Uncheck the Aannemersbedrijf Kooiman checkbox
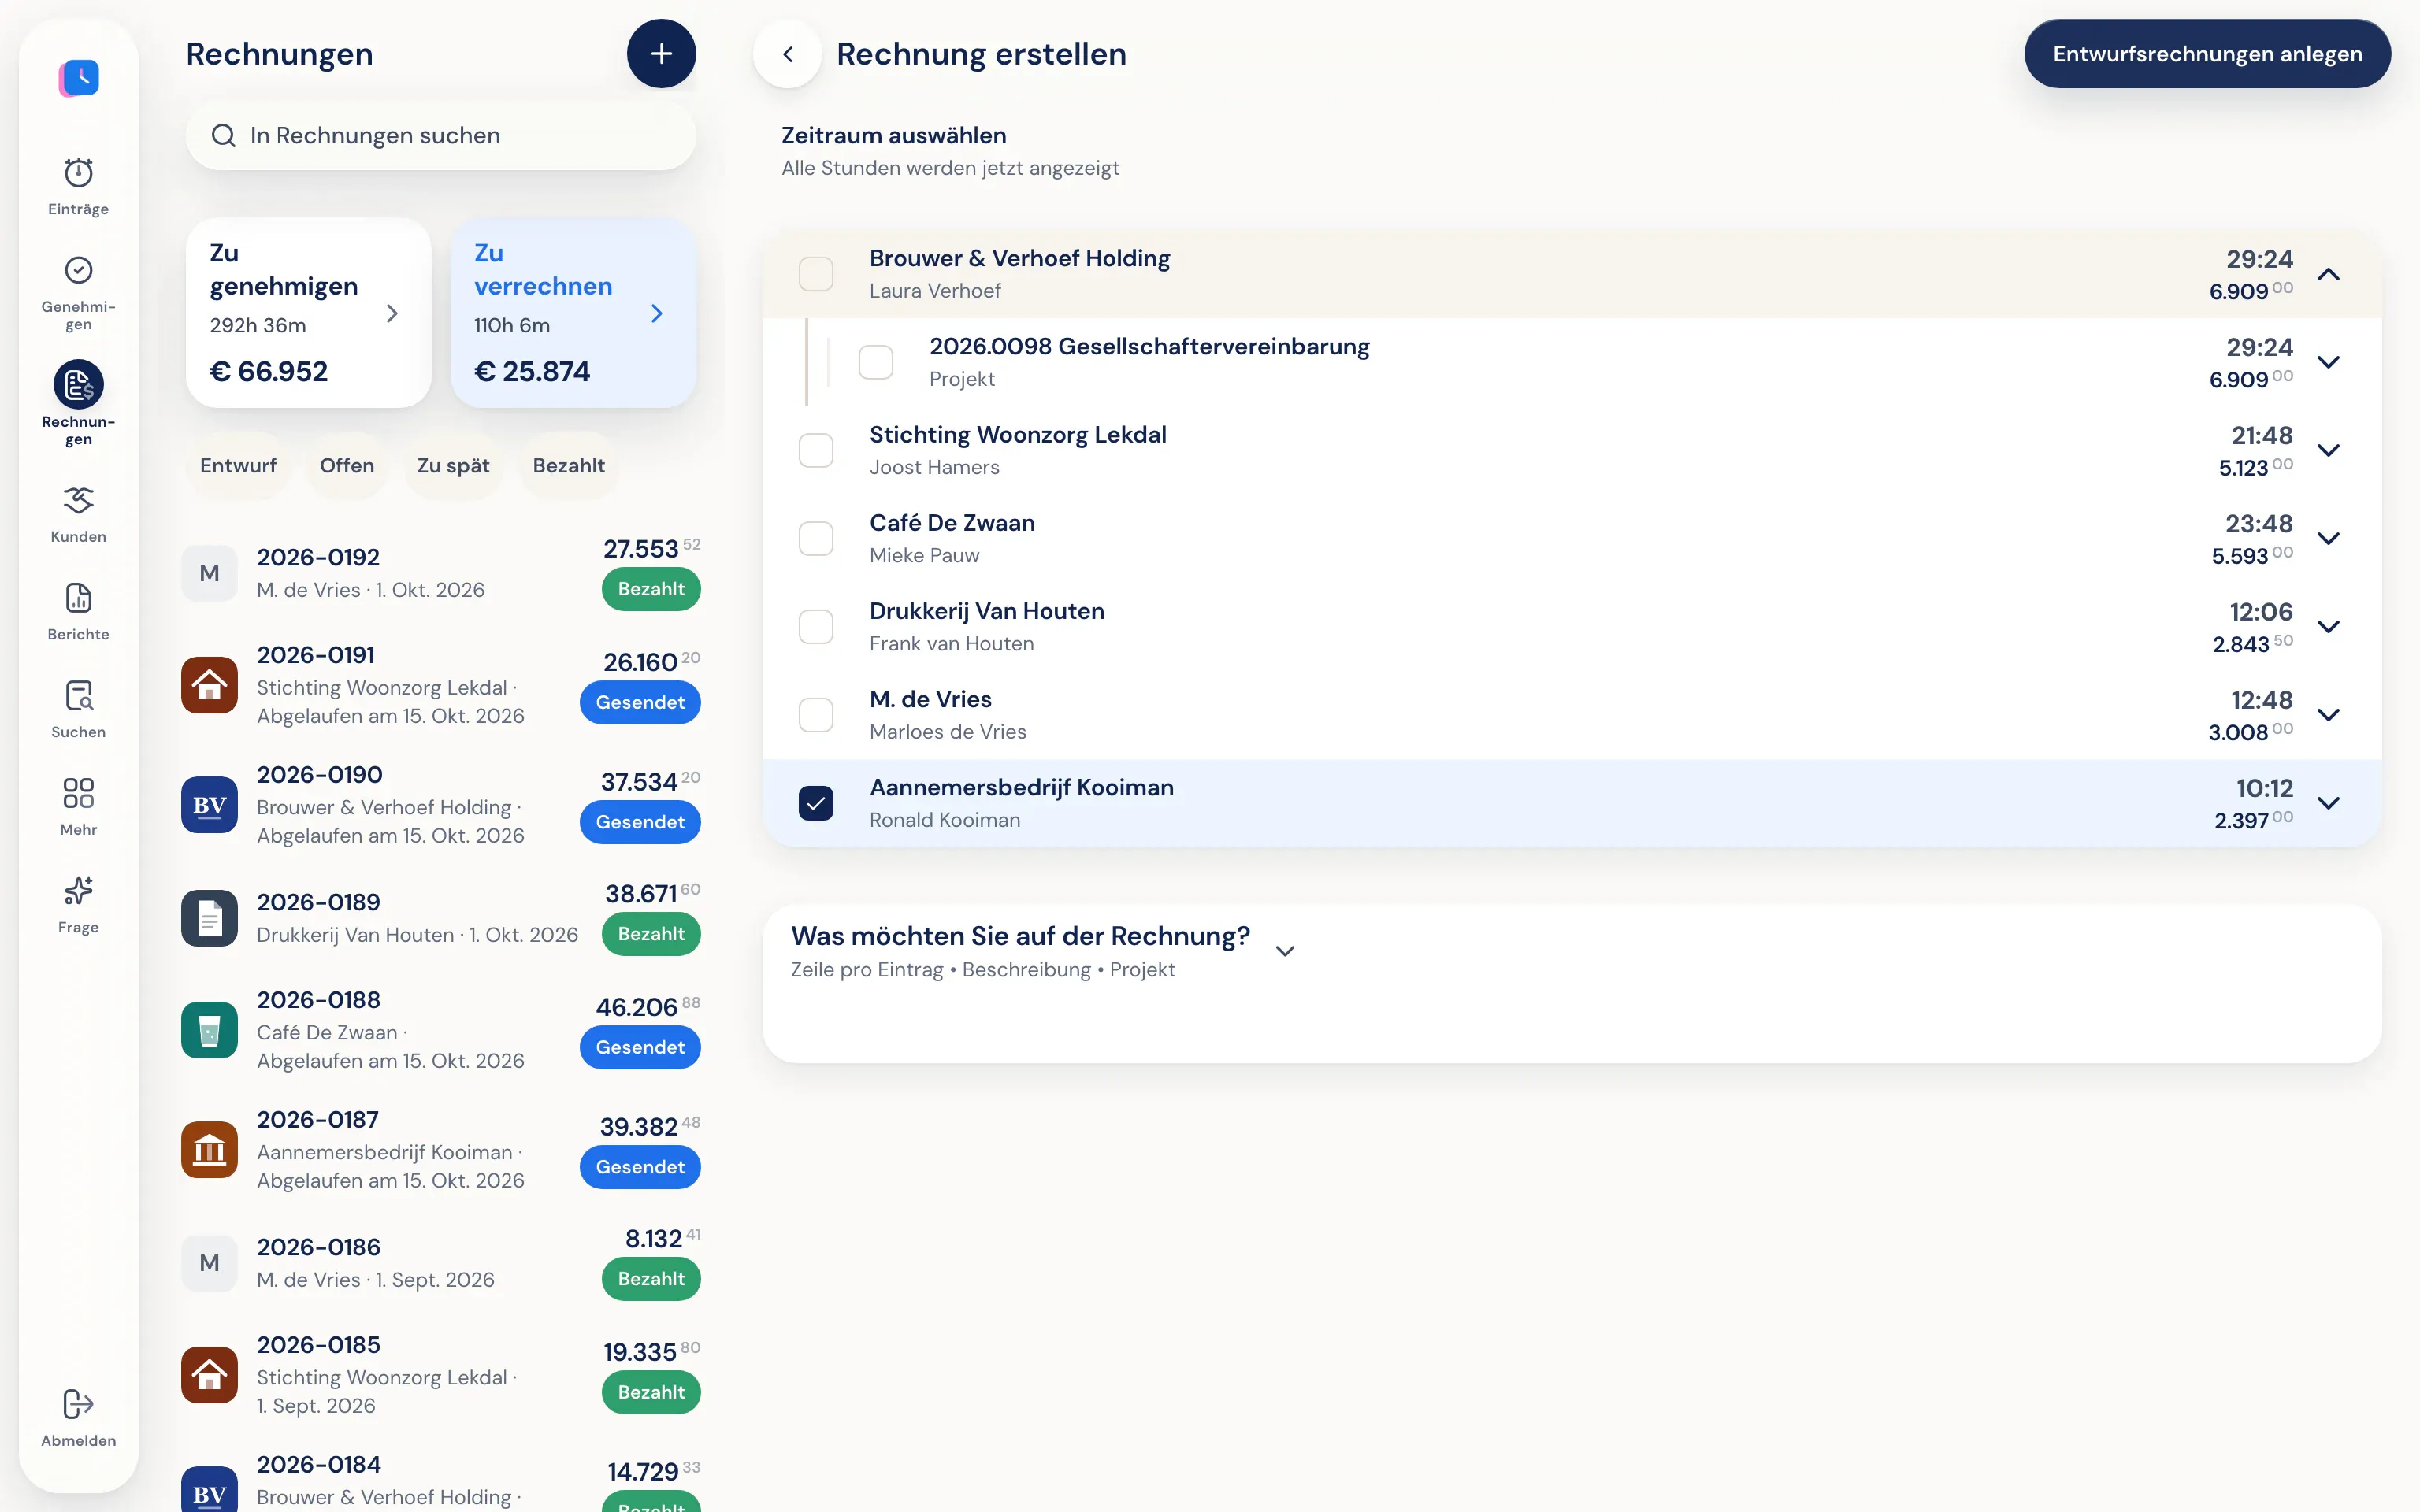This screenshot has width=2420, height=1512. click(x=816, y=803)
